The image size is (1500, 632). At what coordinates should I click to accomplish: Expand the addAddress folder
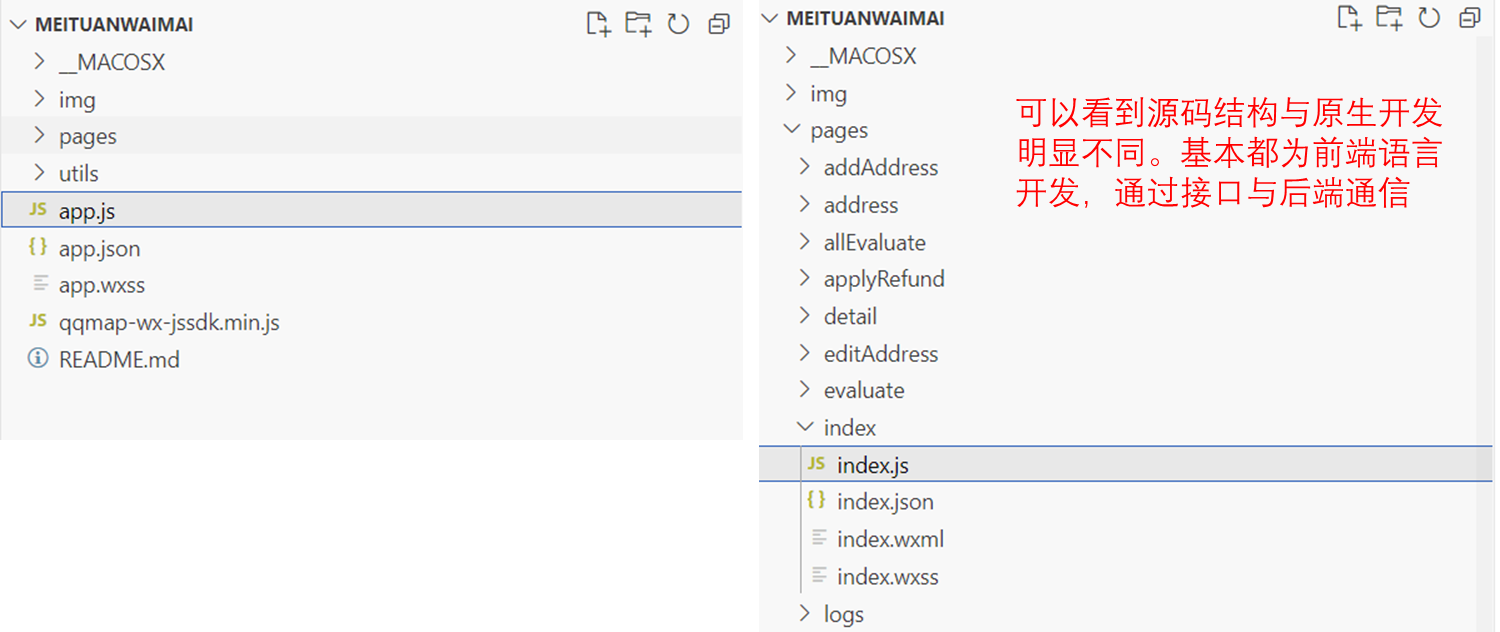tap(805, 167)
